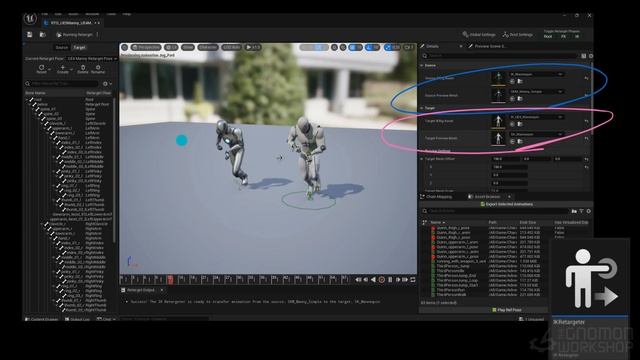640x360 pixels.
Task: Click the Target IK Rig Asset thumbnail
Action: tap(498, 121)
